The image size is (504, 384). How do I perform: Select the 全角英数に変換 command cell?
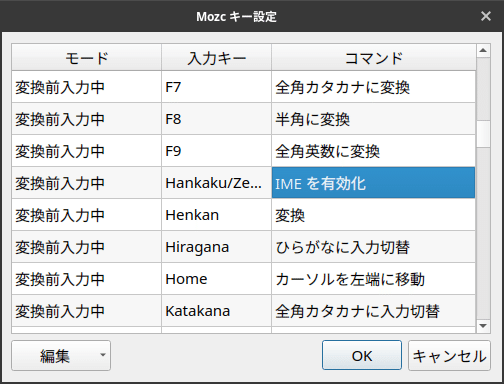point(374,151)
